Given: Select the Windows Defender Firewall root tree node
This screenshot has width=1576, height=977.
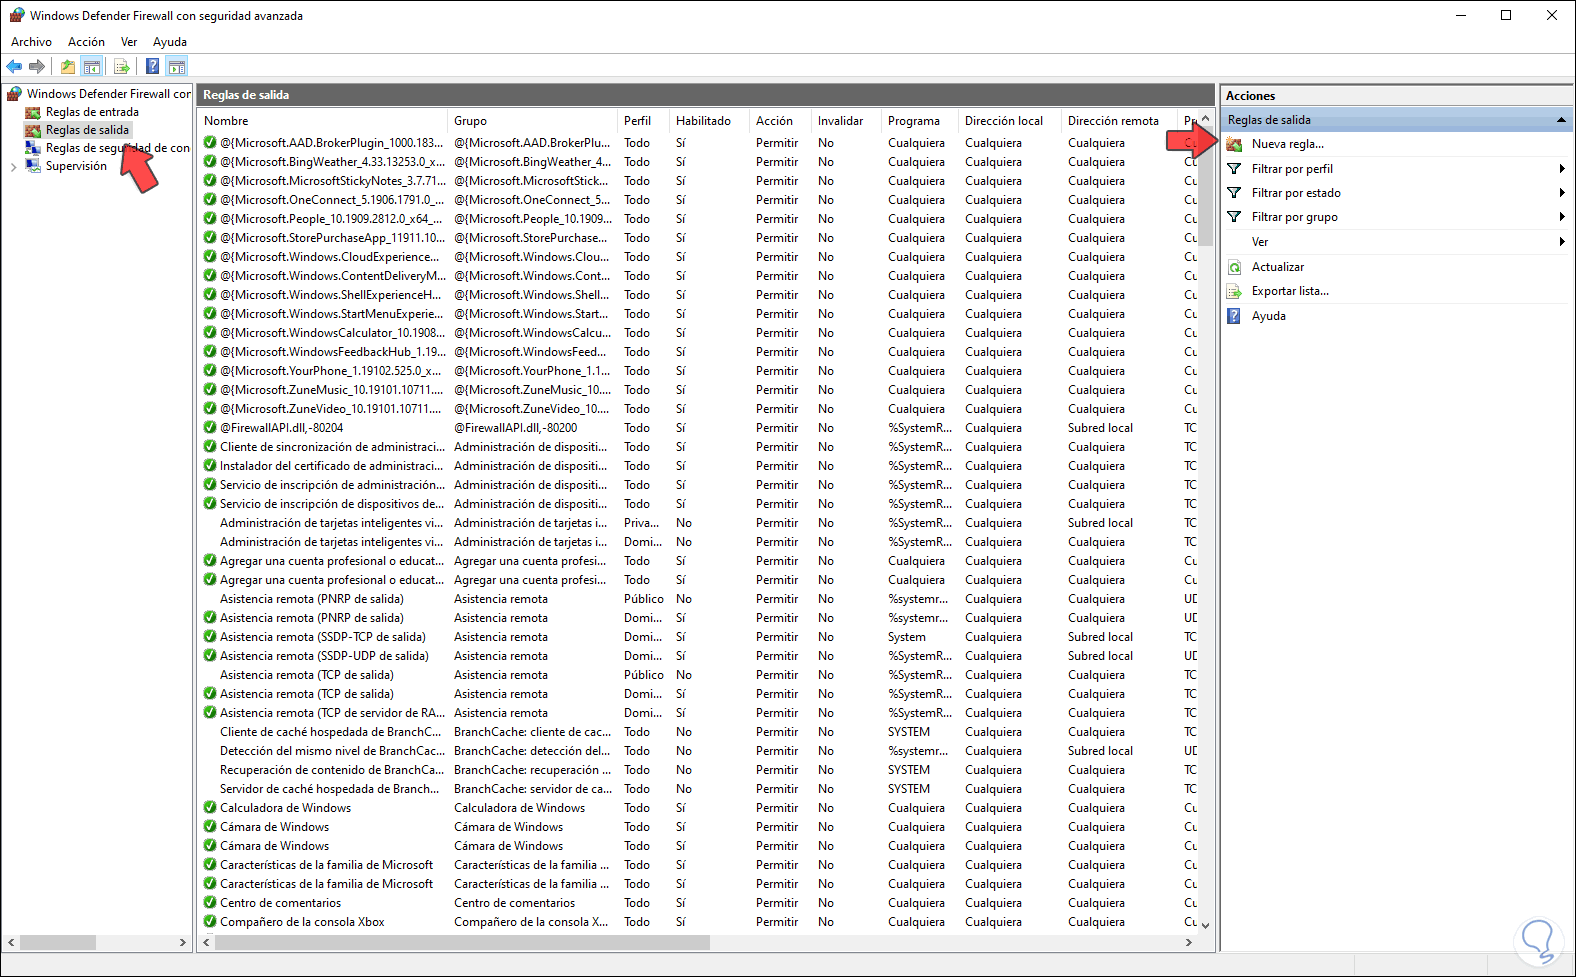Looking at the screenshot, I should tap(109, 94).
